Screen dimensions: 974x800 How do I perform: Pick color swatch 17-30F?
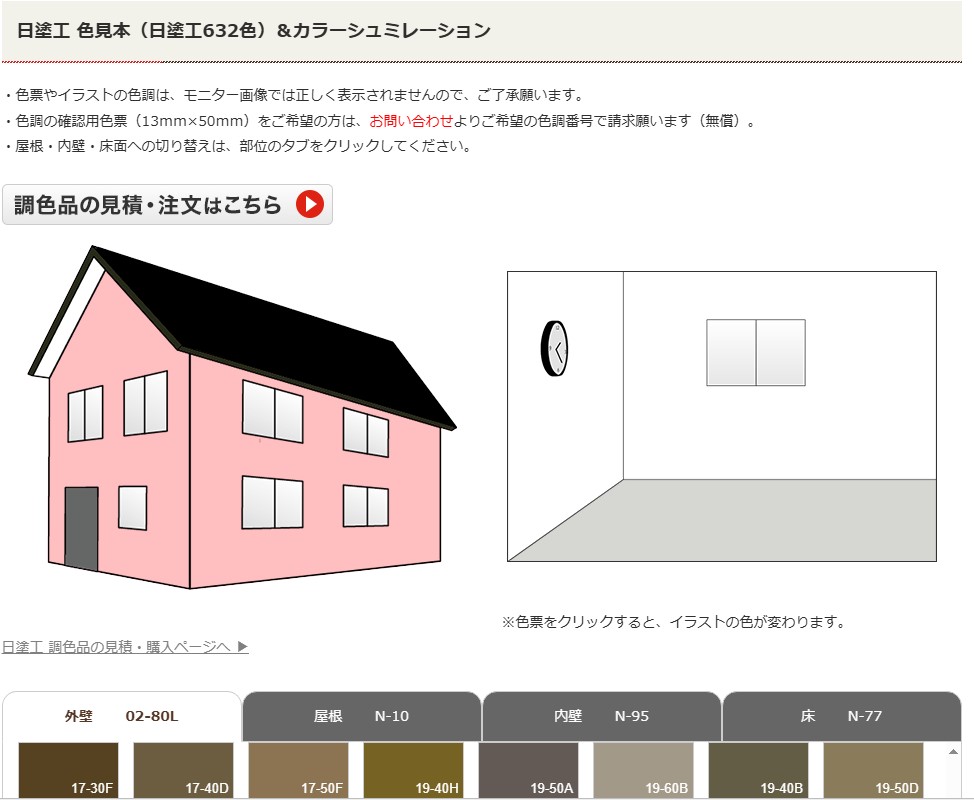[x=68, y=770]
